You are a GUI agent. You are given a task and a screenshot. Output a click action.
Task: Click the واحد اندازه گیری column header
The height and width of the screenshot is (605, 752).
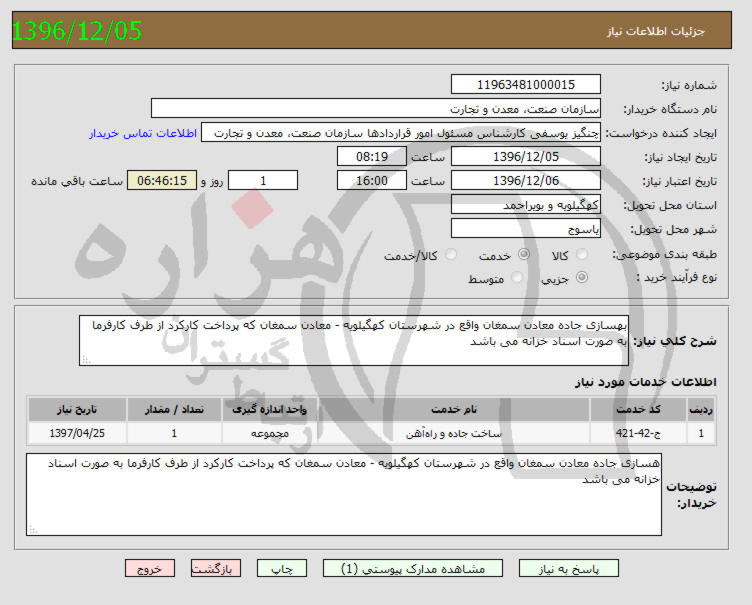tap(269, 409)
